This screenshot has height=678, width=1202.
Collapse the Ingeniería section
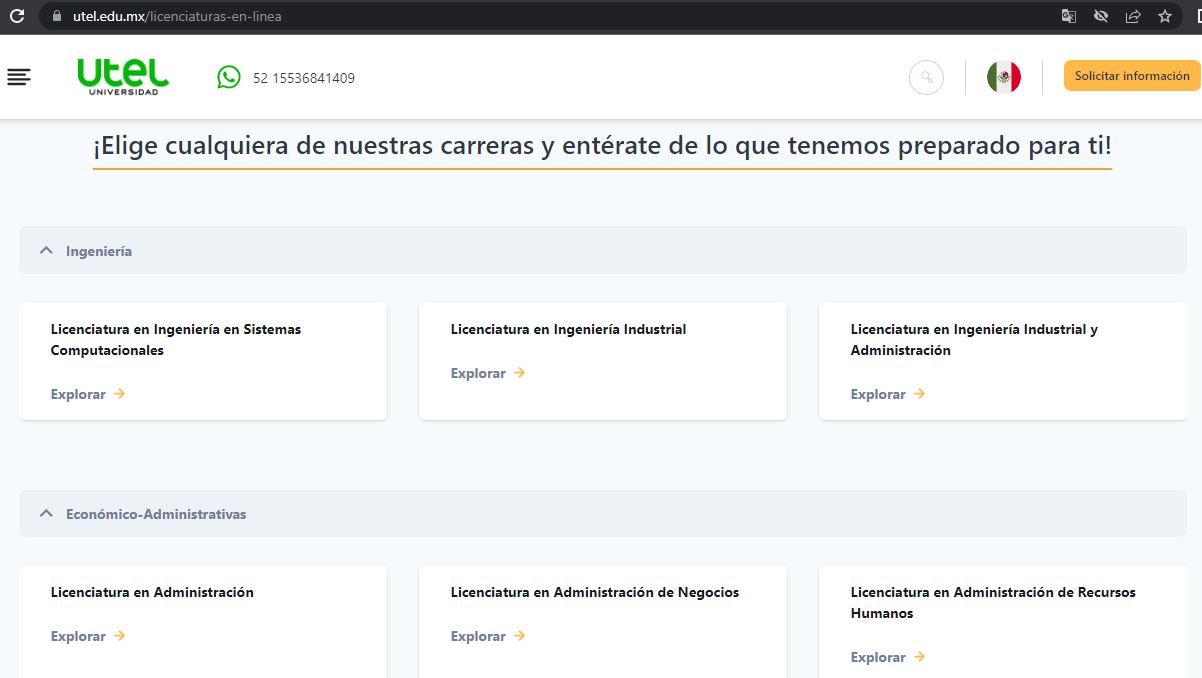pos(46,251)
